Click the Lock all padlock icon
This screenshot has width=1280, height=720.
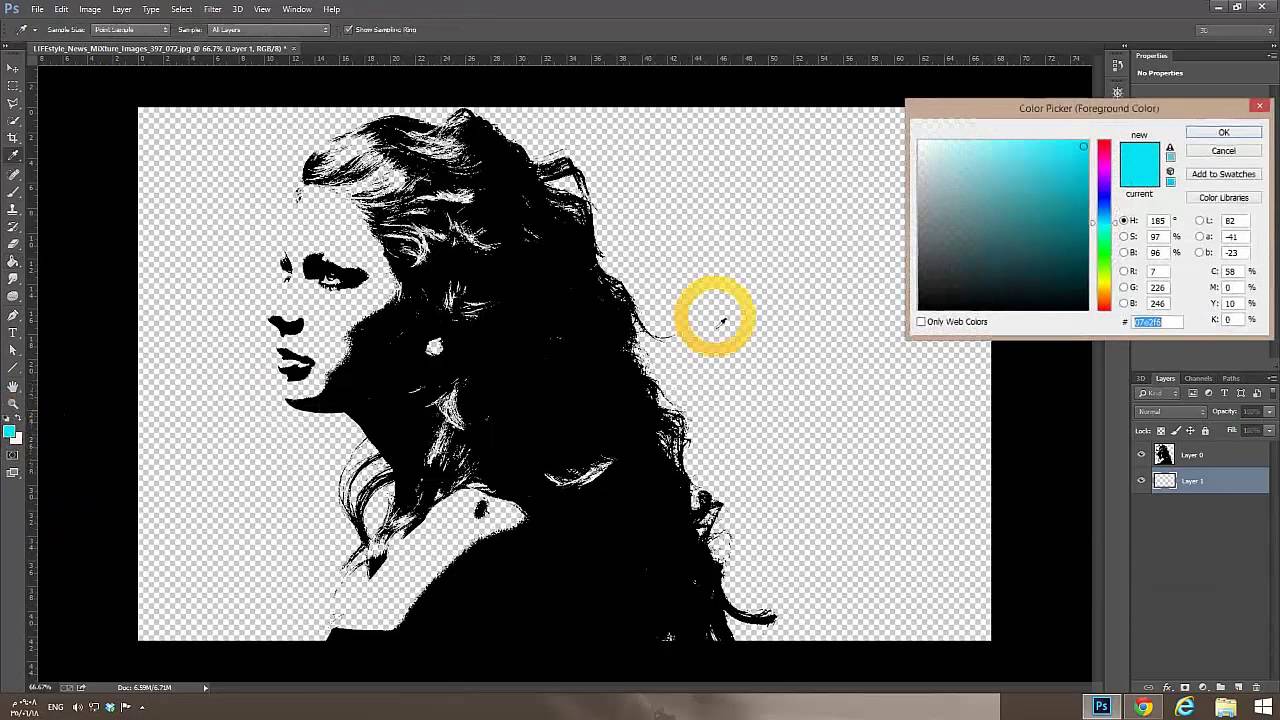pyautogui.click(x=1205, y=431)
